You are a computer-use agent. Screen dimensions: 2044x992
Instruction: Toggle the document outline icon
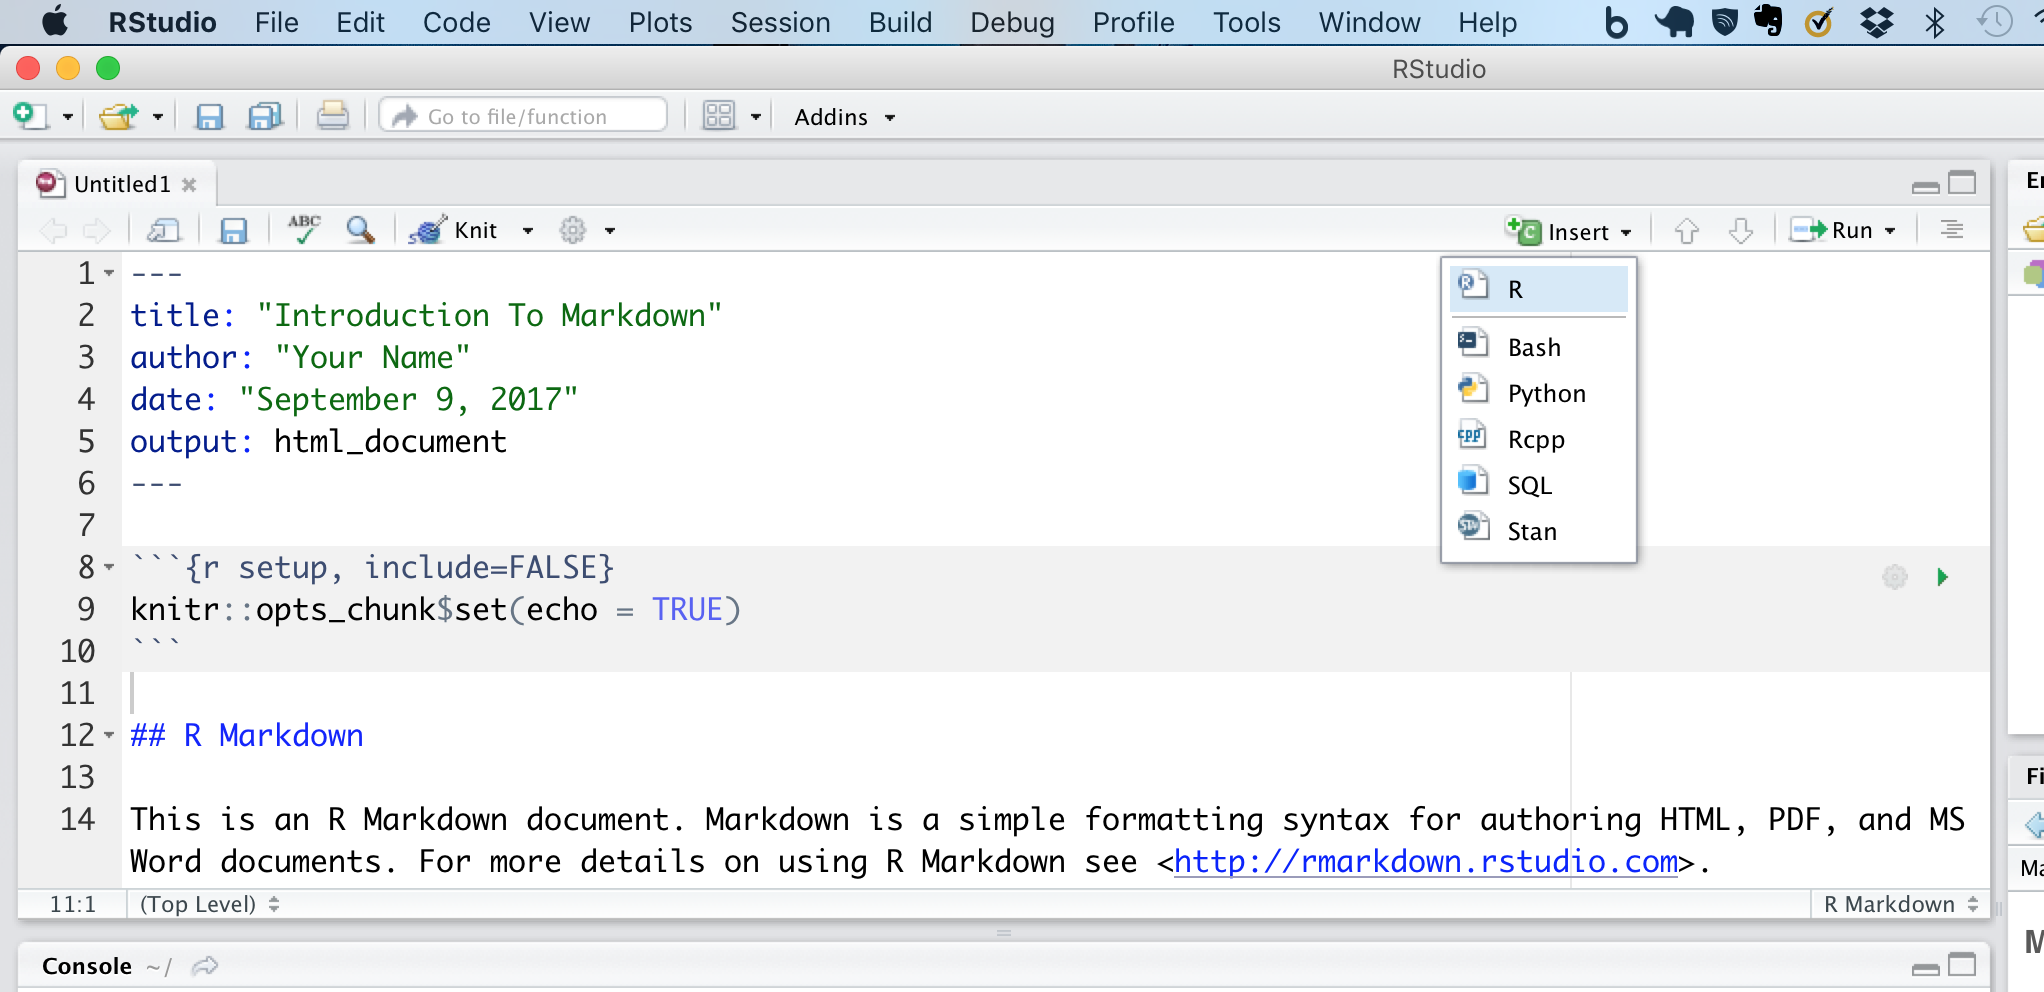(1951, 230)
